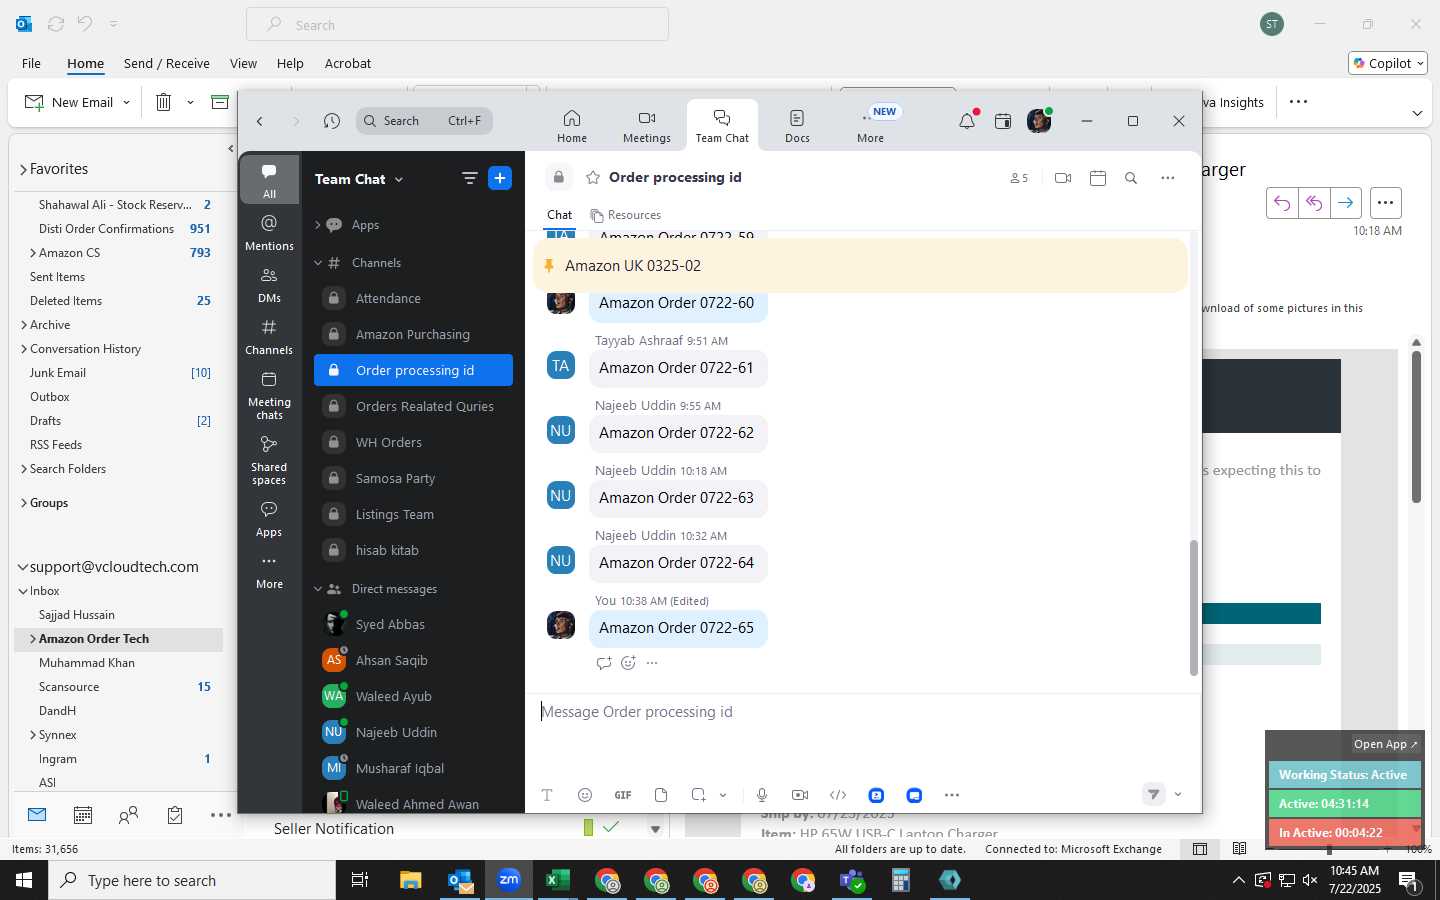Screen dimensions: 1440x900
Task: Open Amazon Purchasing channel
Action: point(413,334)
